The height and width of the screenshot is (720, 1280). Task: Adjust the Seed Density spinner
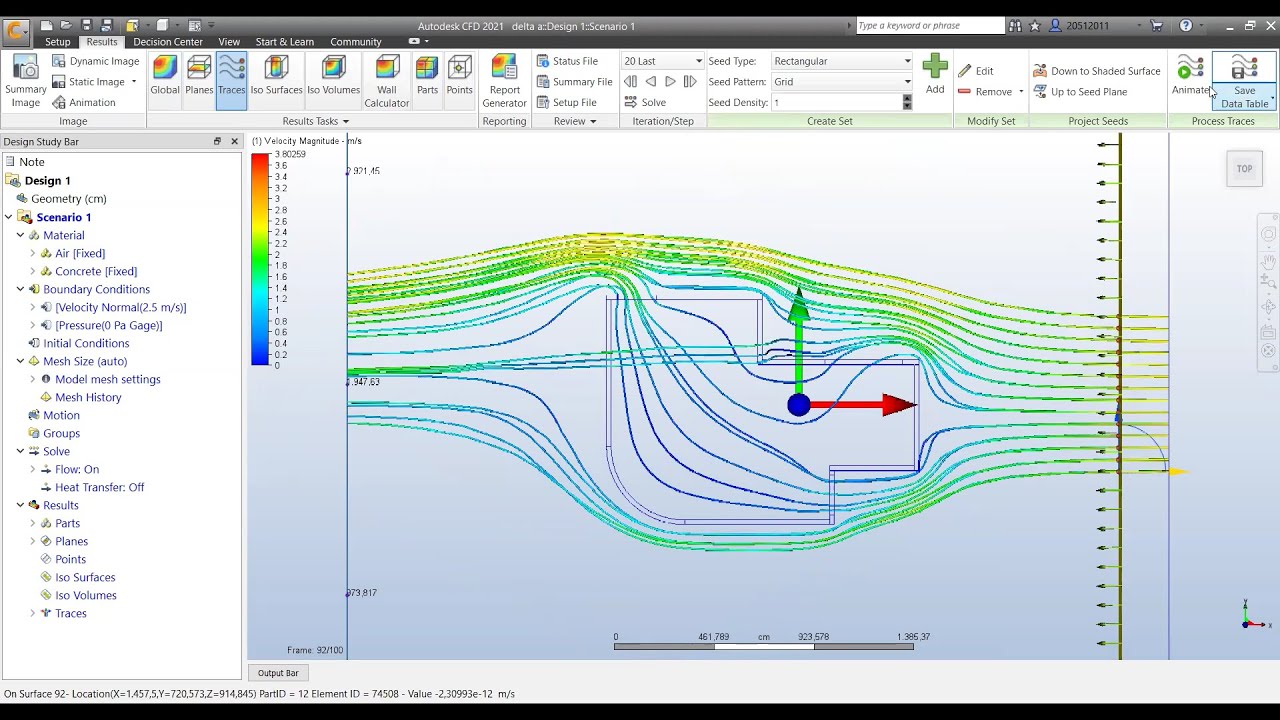[907, 102]
